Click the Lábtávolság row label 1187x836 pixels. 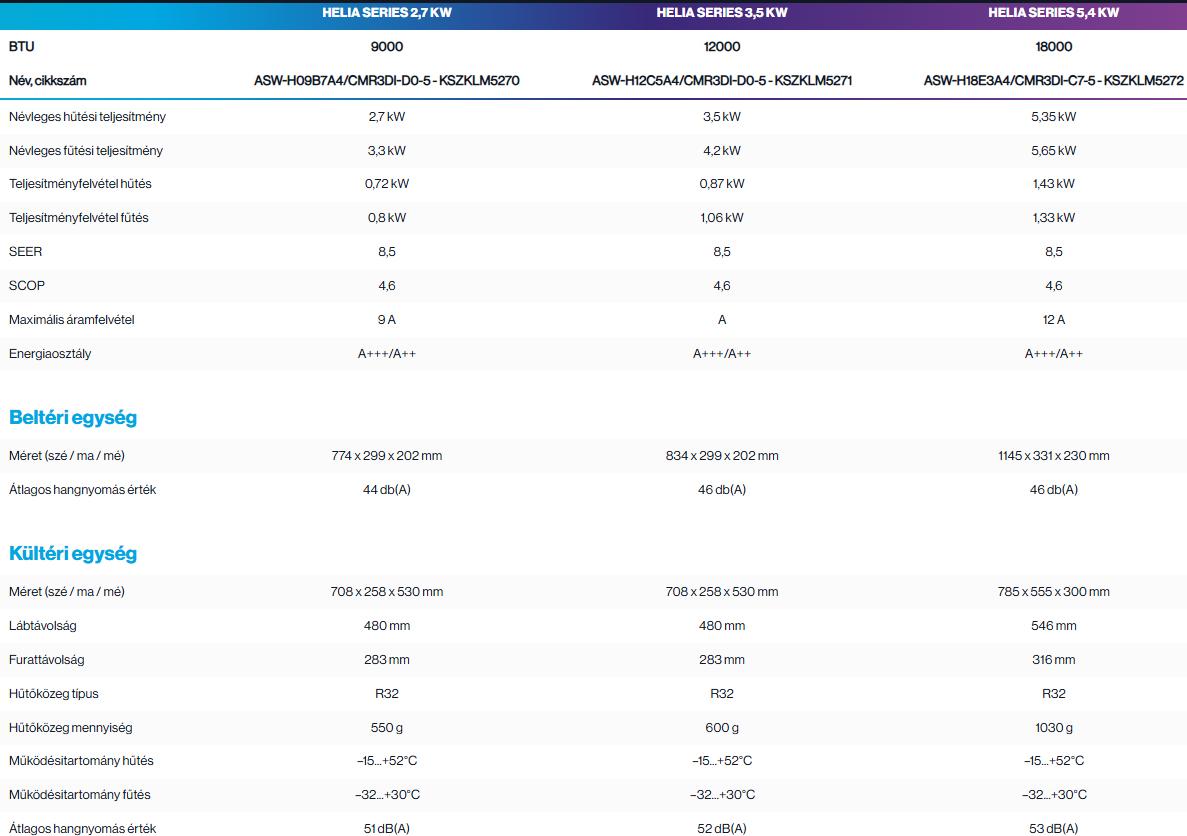[43, 626]
